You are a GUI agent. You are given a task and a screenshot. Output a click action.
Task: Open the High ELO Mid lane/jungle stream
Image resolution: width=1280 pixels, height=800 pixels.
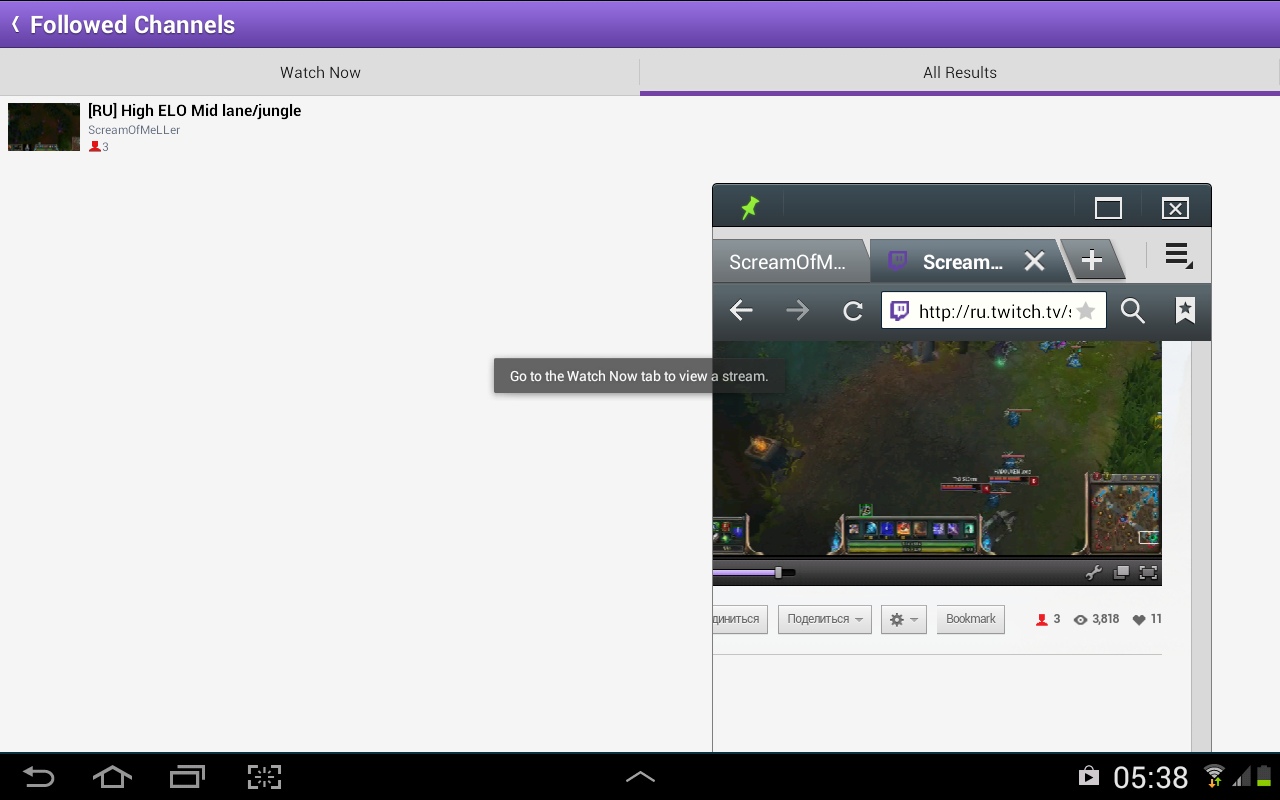coord(194,111)
